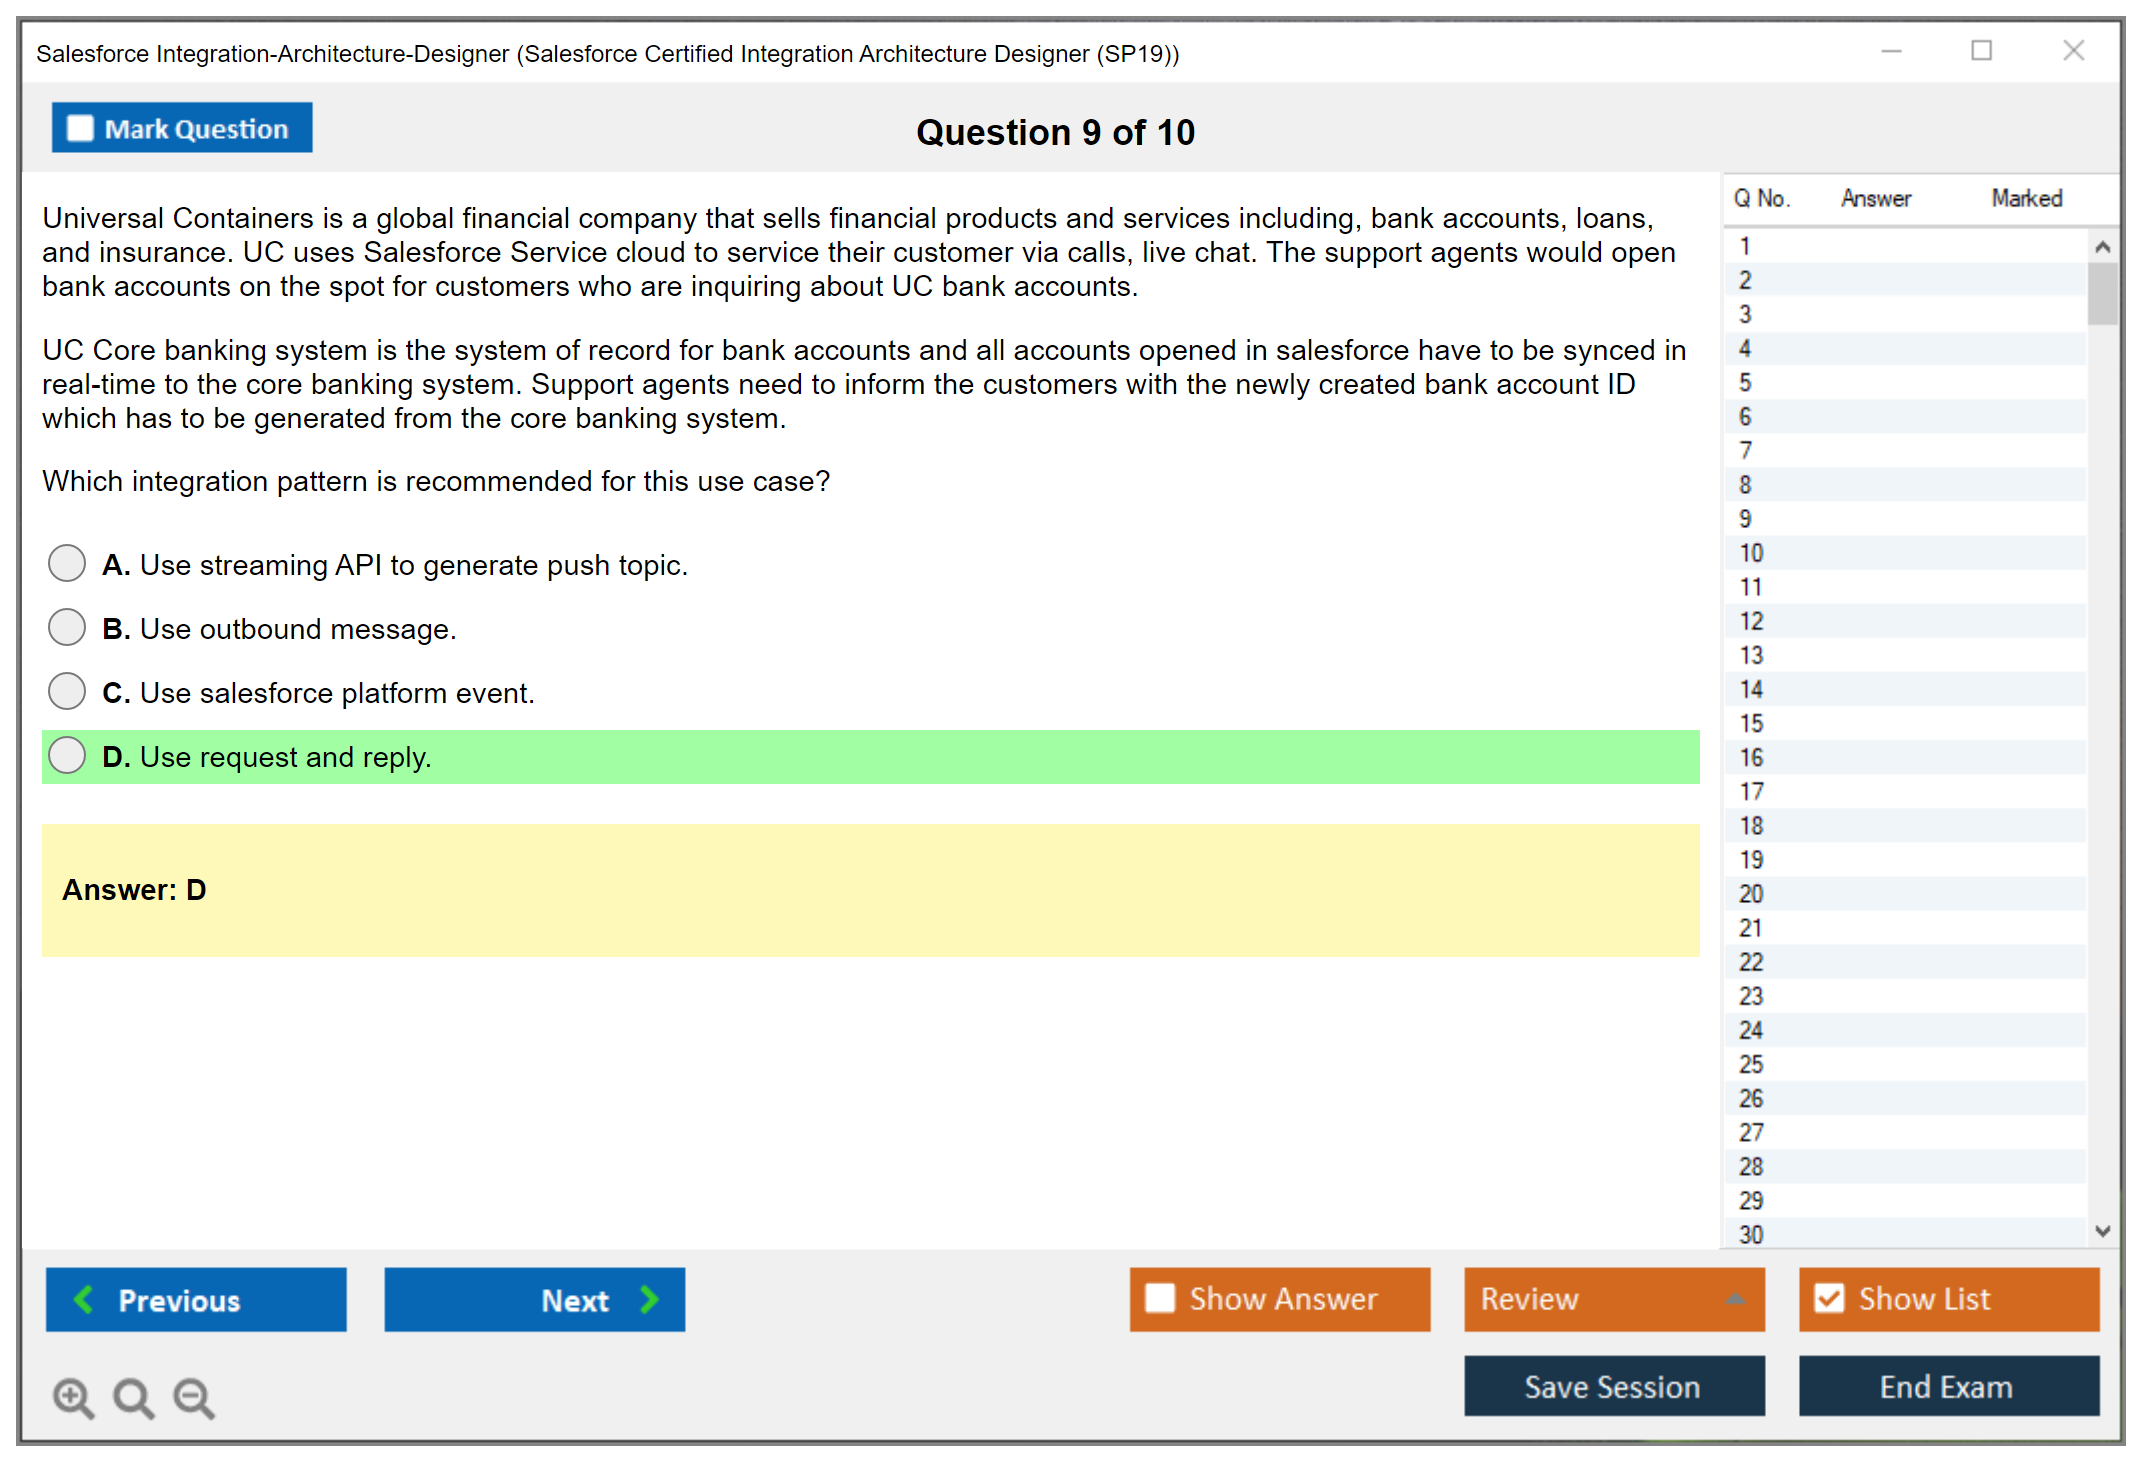Screen dimensions: 2150x1470
Task: Choose option D request and reply
Action: [x=67, y=756]
